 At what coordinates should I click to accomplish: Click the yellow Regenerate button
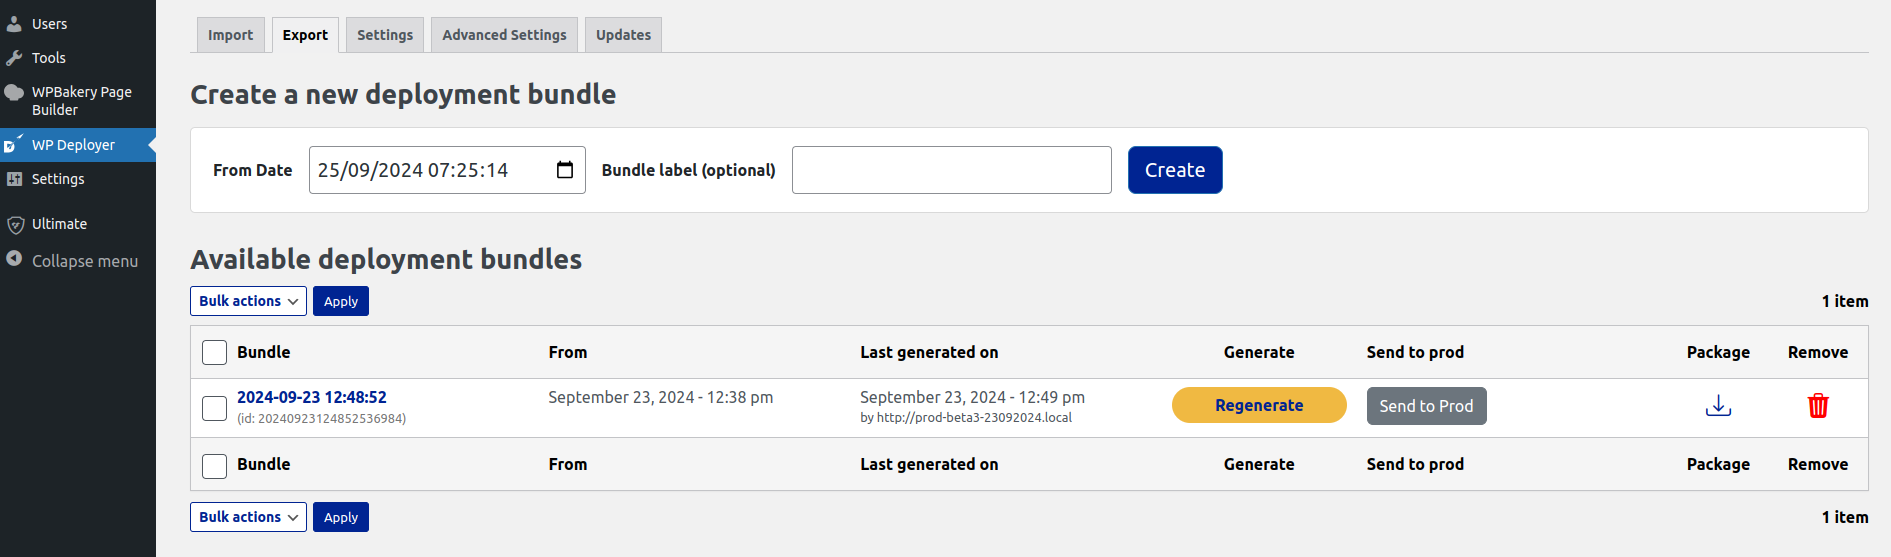coord(1259,405)
